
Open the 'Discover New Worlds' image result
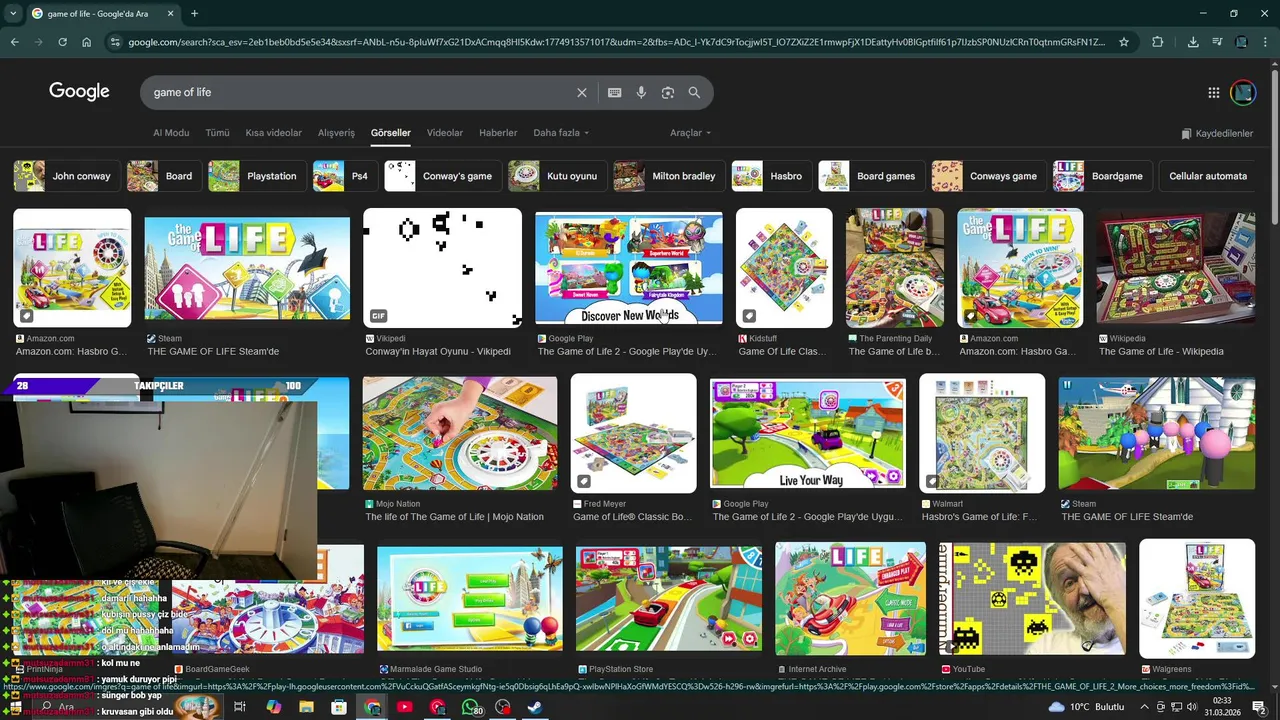pos(629,268)
